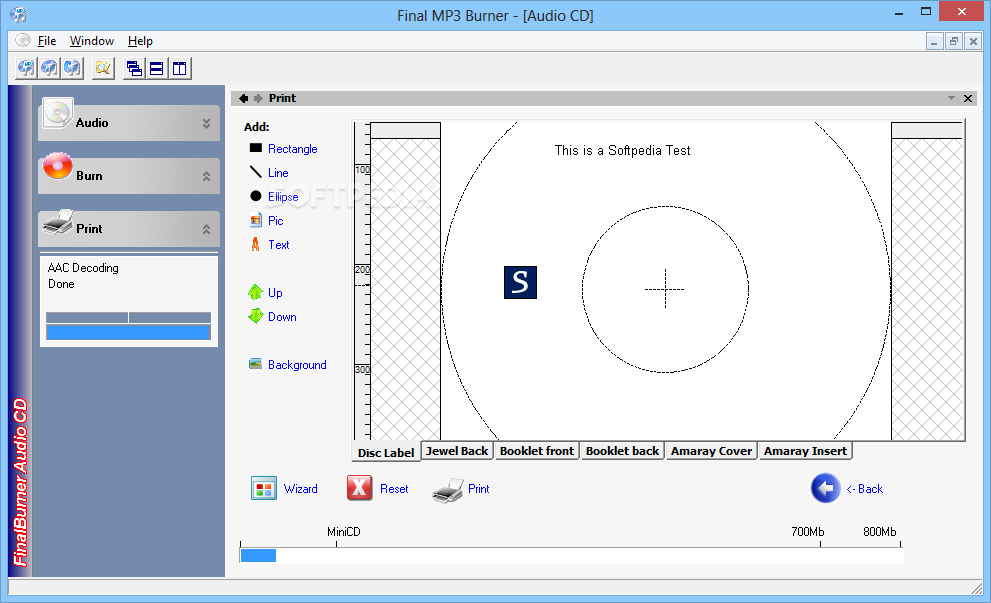Click the red Burn disc icon
The width and height of the screenshot is (991, 603).
coord(58,167)
